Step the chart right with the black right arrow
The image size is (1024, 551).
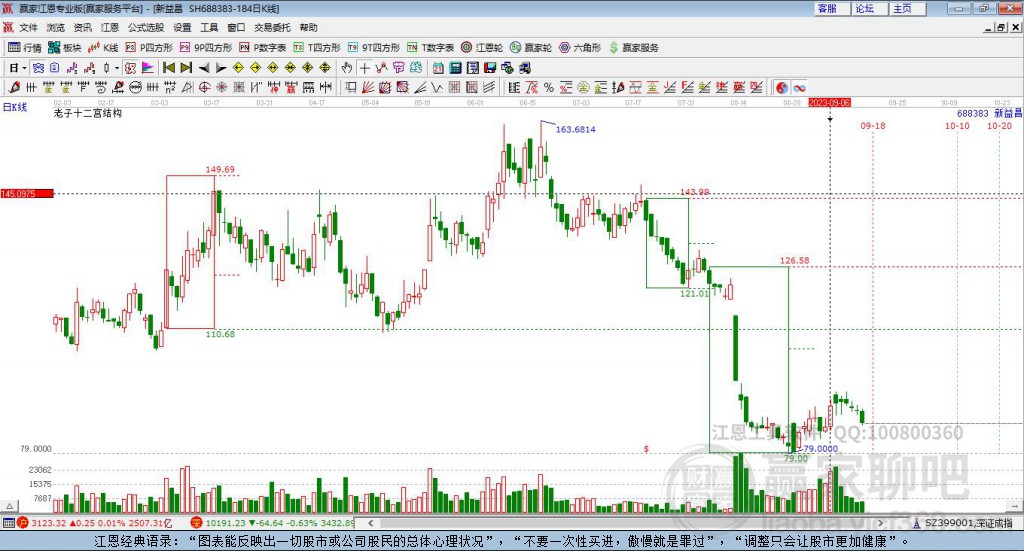(221, 68)
